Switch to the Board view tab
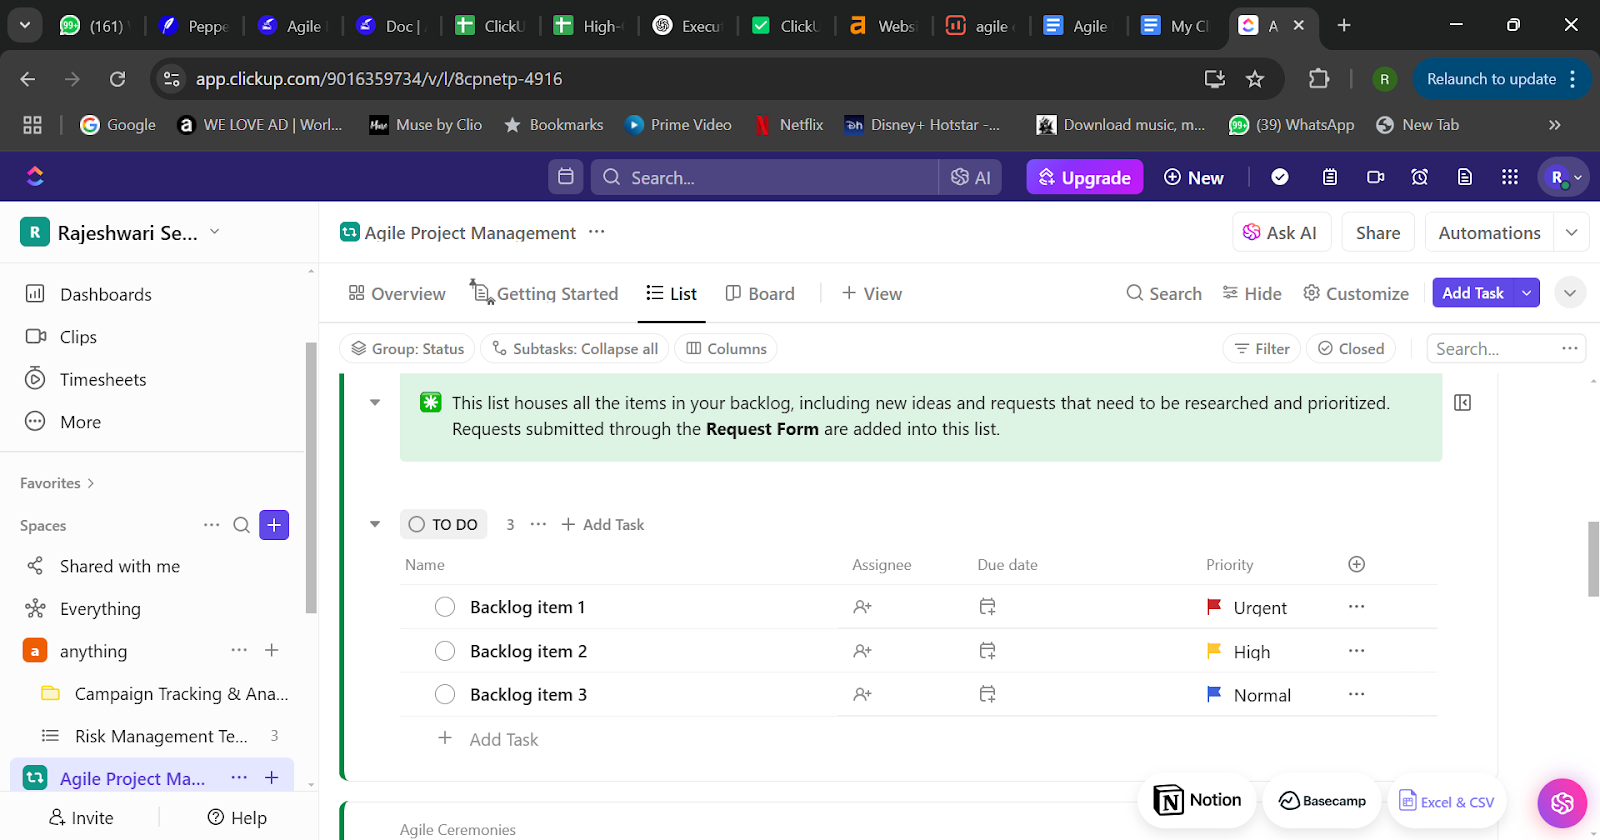 tap(760, 293)
